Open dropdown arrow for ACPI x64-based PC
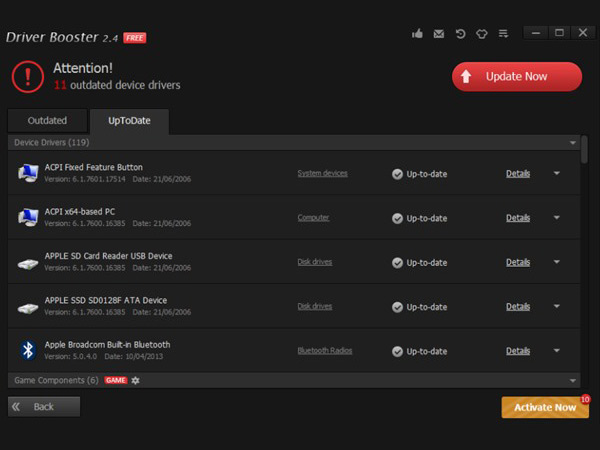Screen dimensions: 600x450 [557, 218]
